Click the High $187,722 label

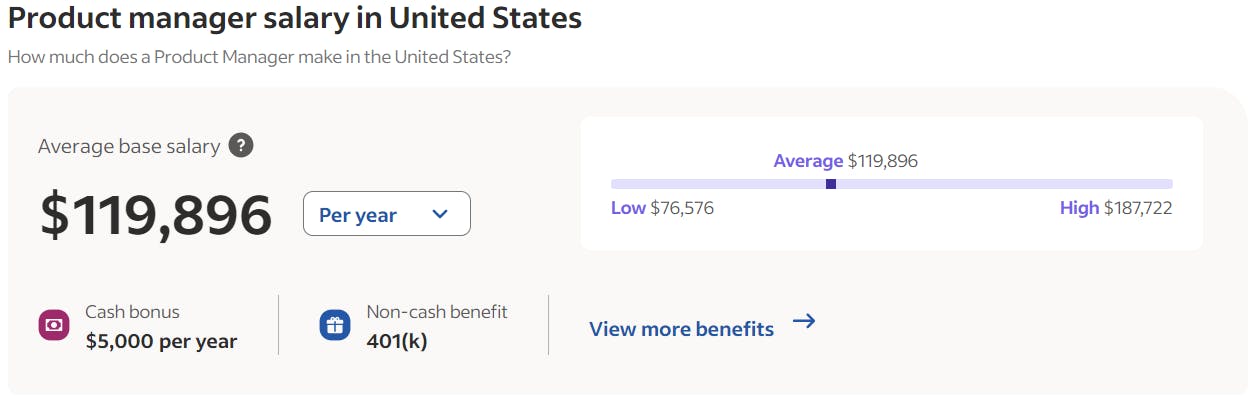pyautogui.click(x=1116, y=208)
